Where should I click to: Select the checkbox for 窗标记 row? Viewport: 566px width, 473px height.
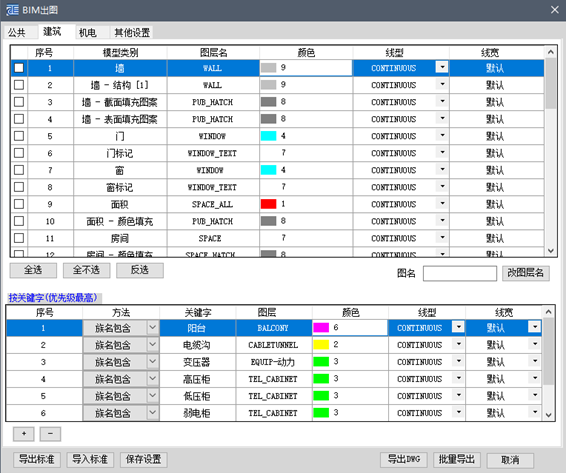coord(19,187)
